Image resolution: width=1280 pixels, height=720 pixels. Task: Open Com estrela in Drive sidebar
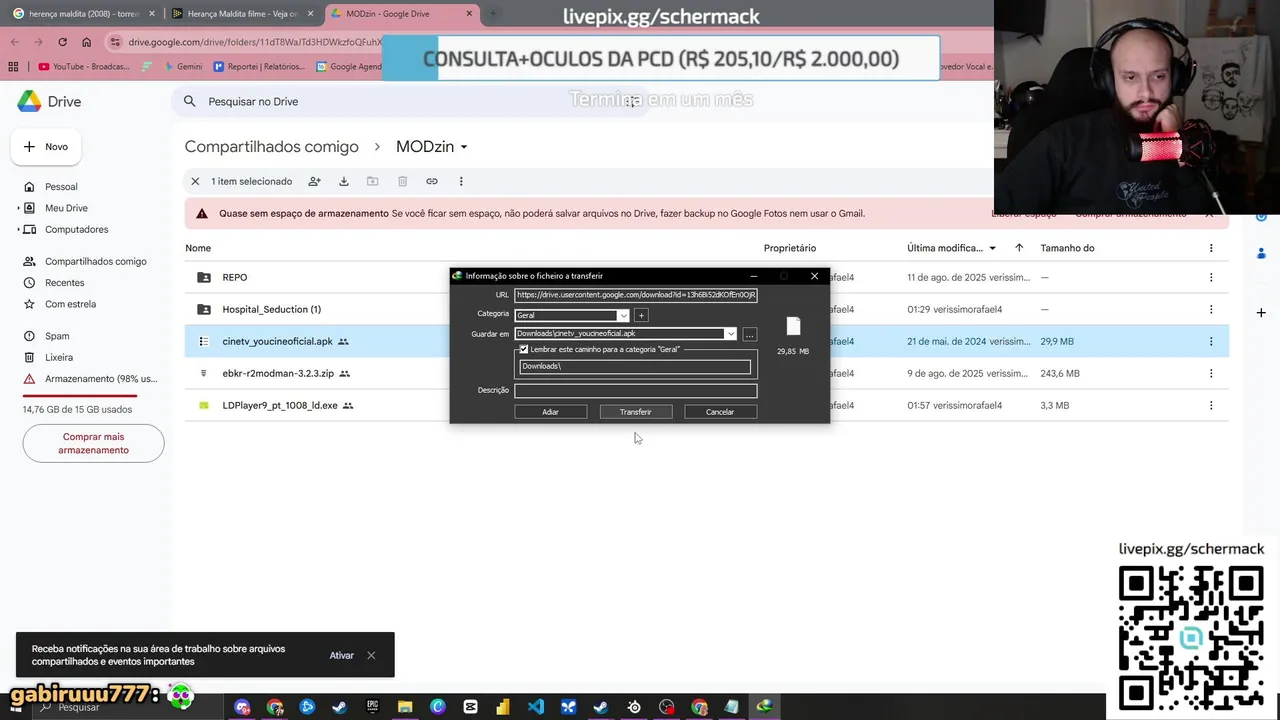click(x=70, y=304)
